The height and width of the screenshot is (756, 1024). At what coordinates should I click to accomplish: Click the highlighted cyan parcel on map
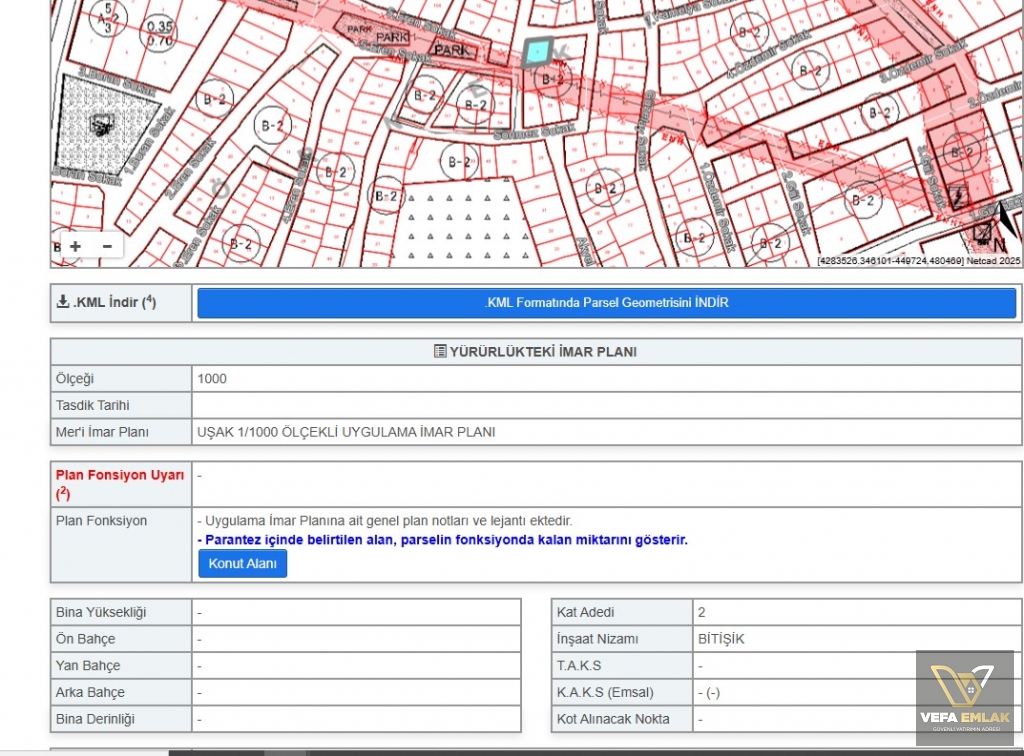click(x=537, y=52)
